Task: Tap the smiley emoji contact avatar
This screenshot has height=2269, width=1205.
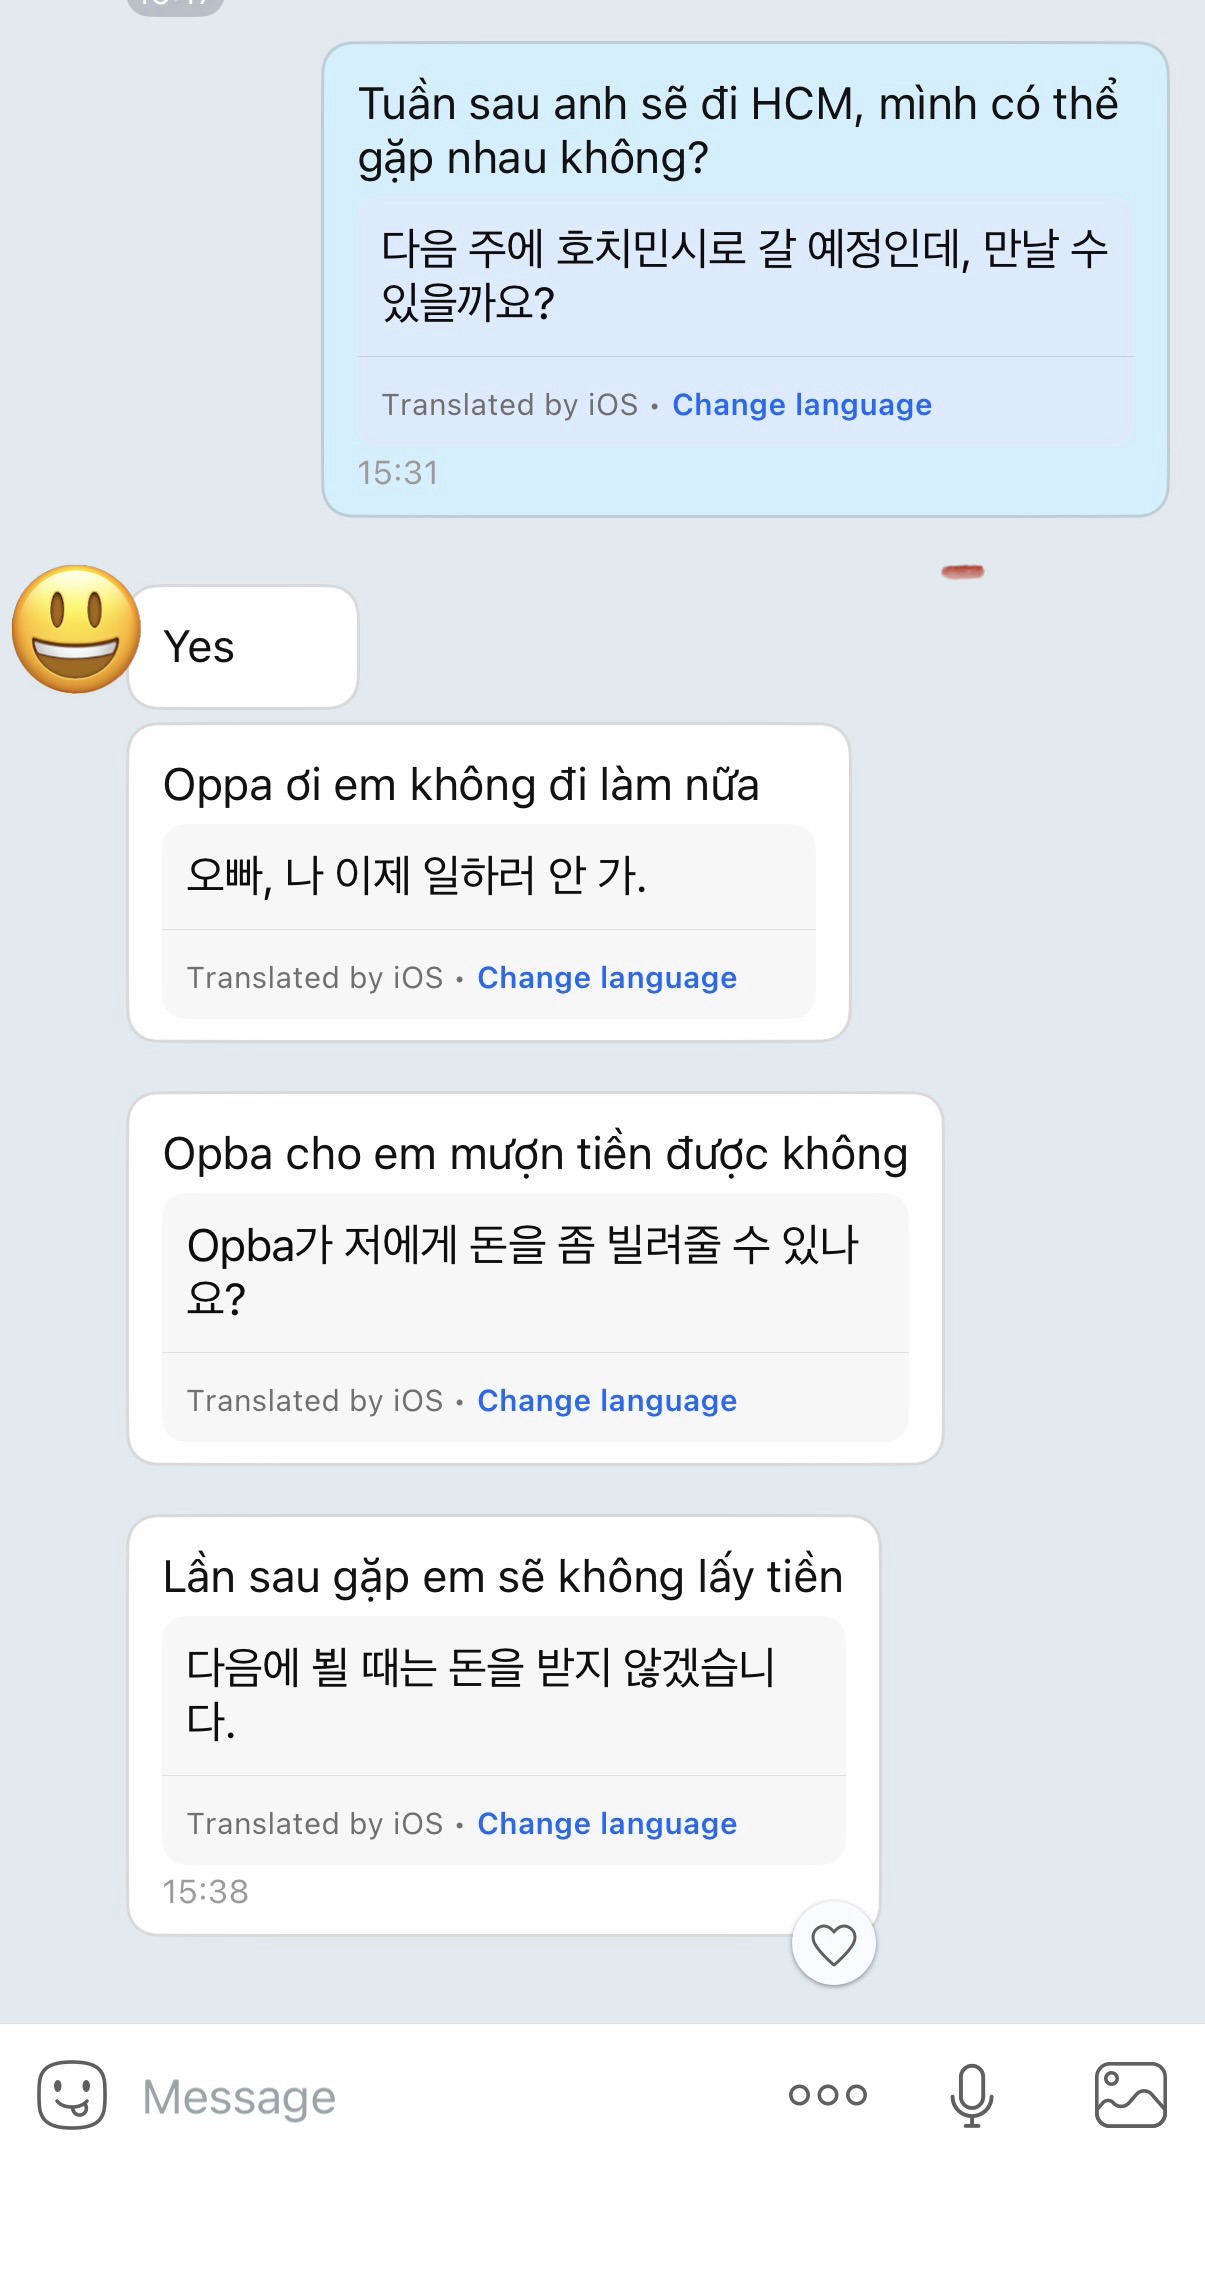Action: click(x=76, y=630)
